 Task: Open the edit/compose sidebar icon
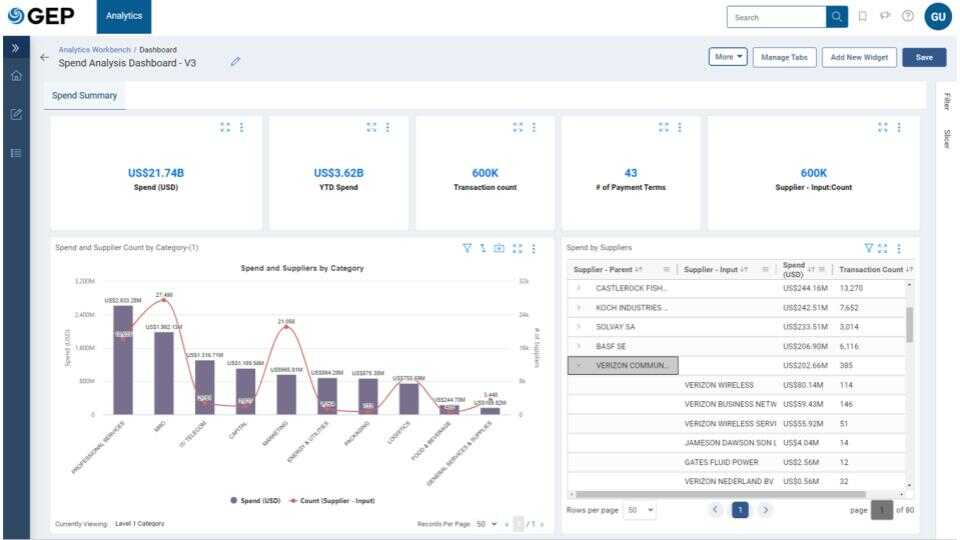[x=16, y=114]
